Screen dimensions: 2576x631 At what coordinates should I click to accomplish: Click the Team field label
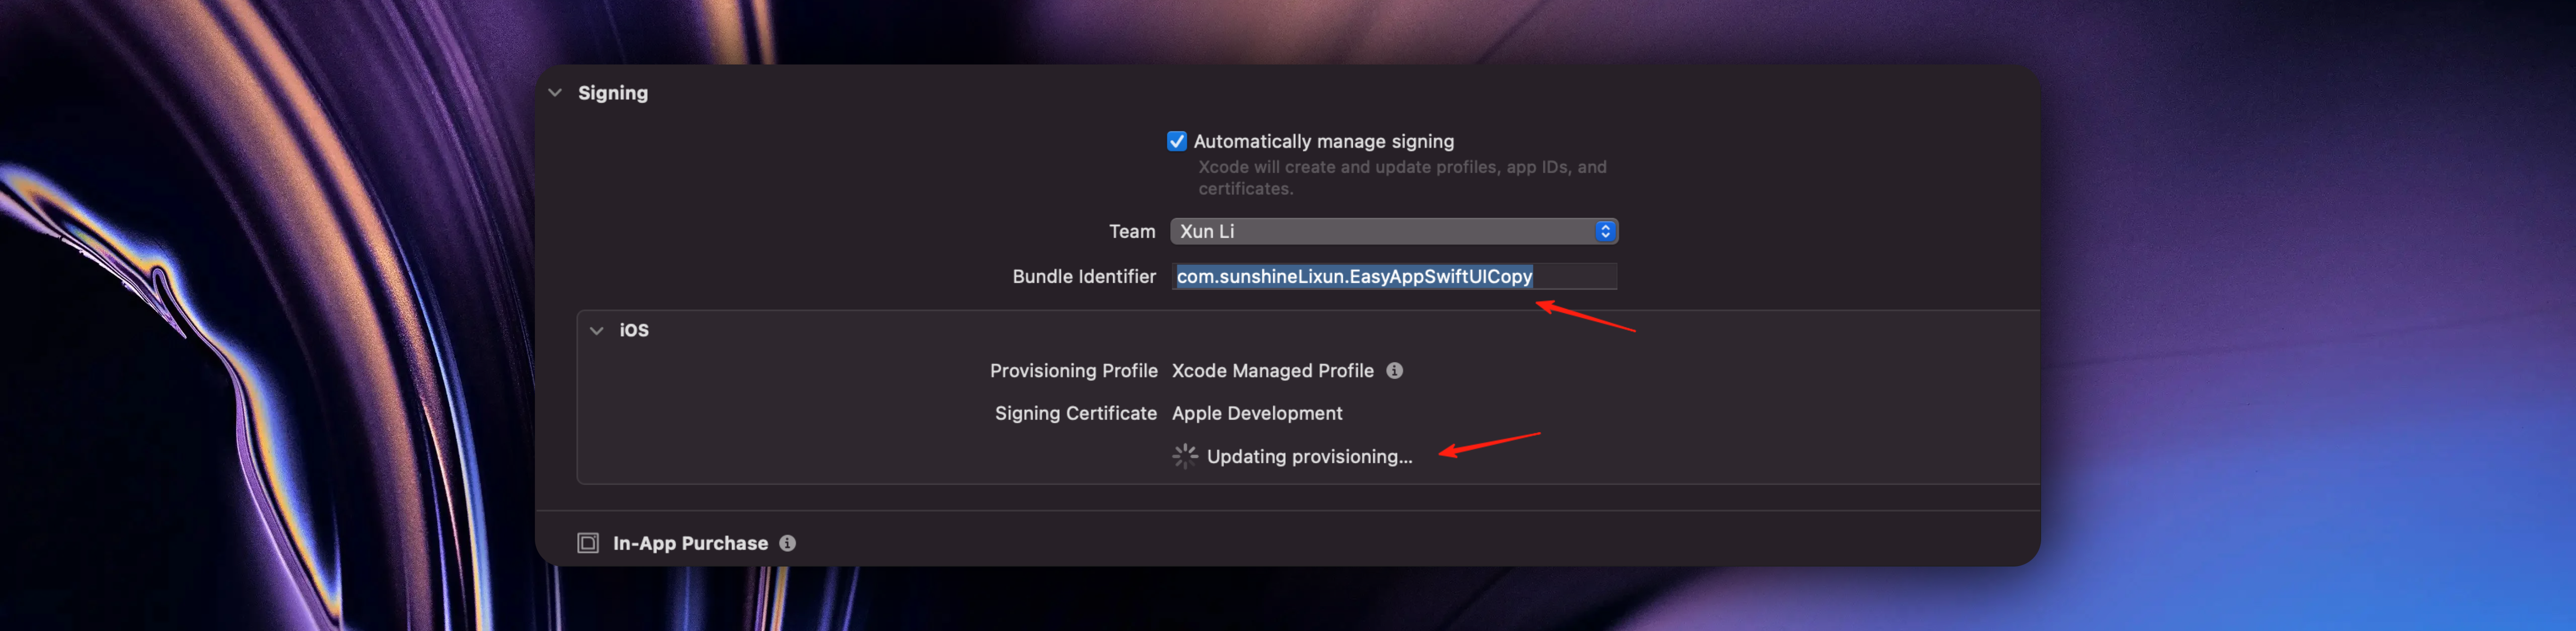[x=1131, y=232]
